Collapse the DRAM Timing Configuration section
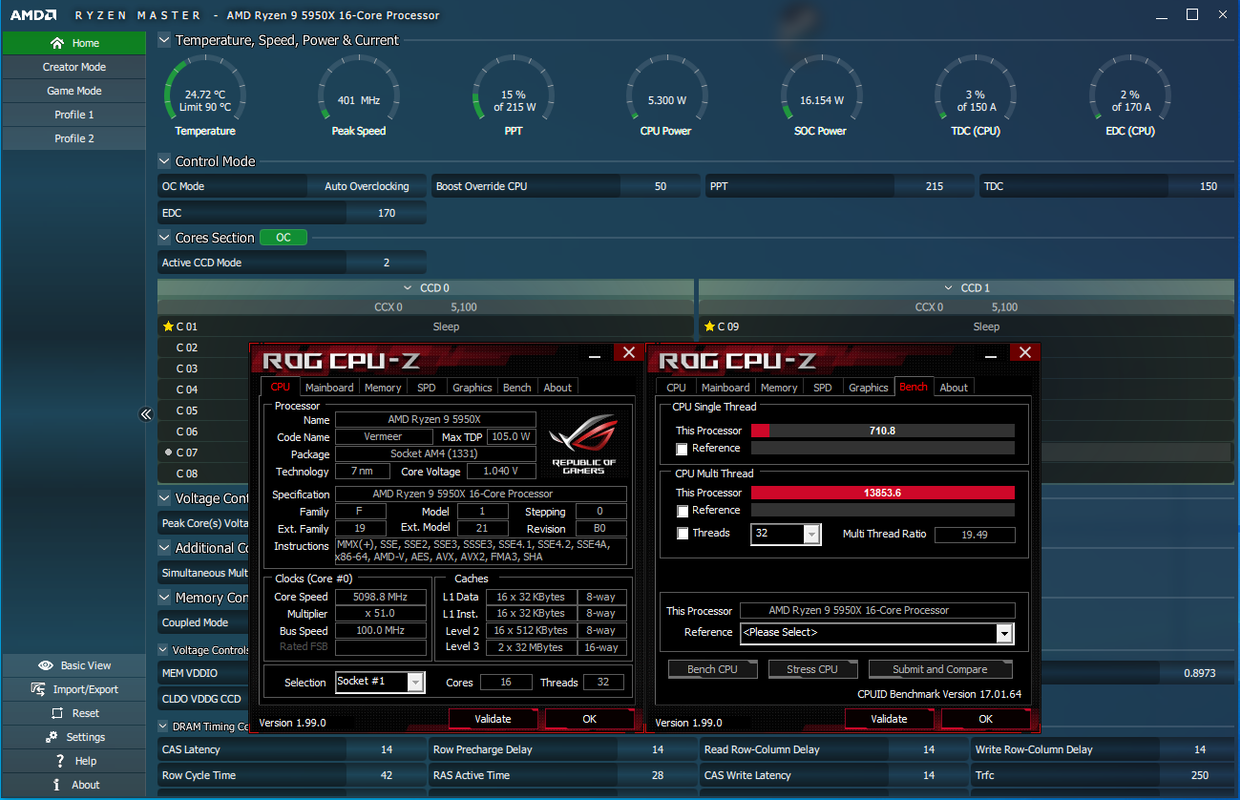The width and height of the screenshot is (1240, 800). [164, 726]
